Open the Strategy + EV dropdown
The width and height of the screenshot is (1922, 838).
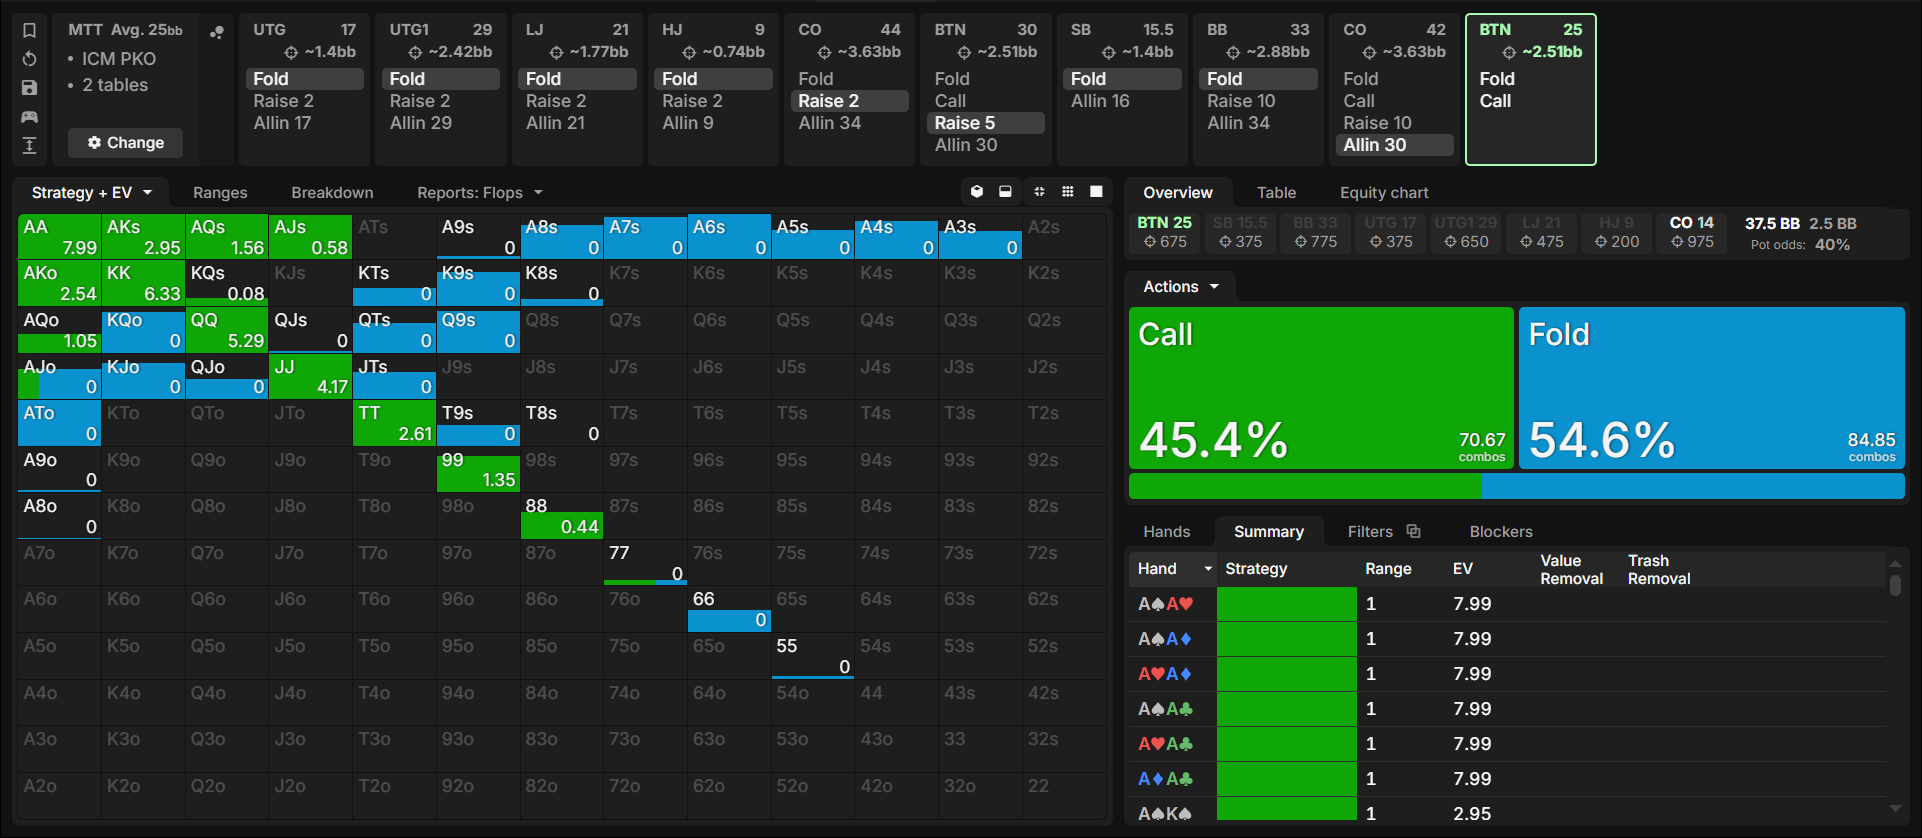(x=92, y=193)
